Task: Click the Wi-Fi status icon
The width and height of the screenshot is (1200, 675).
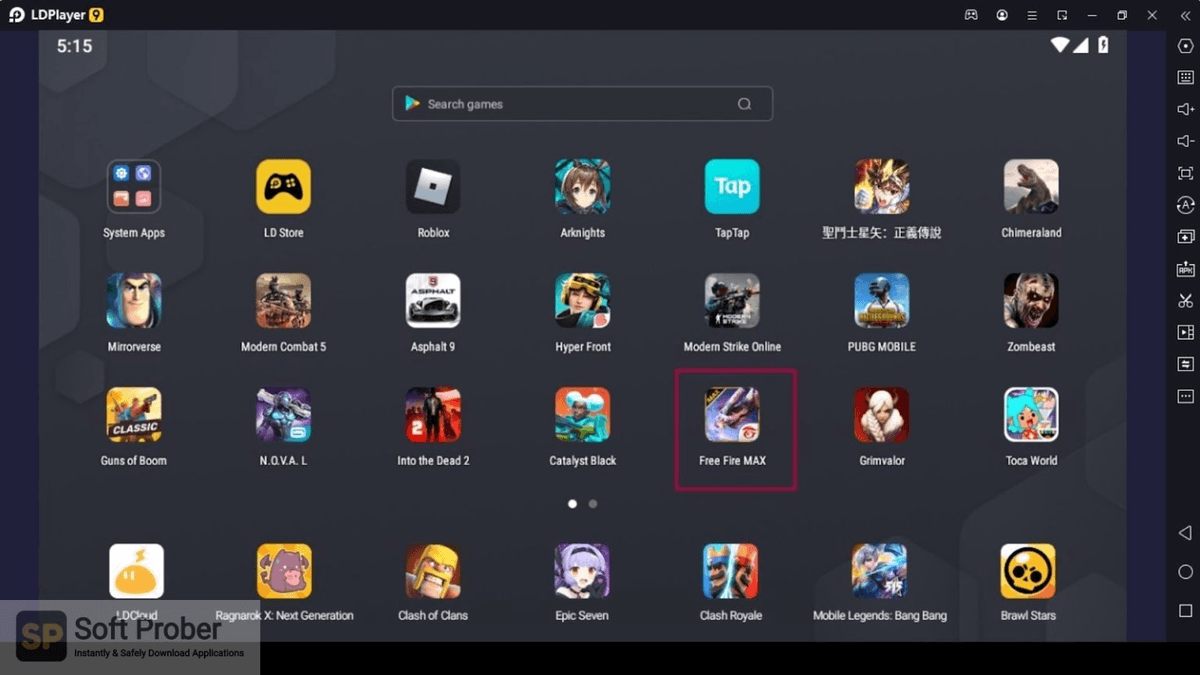Action: pyautogui.click(x=1060, y=45)
